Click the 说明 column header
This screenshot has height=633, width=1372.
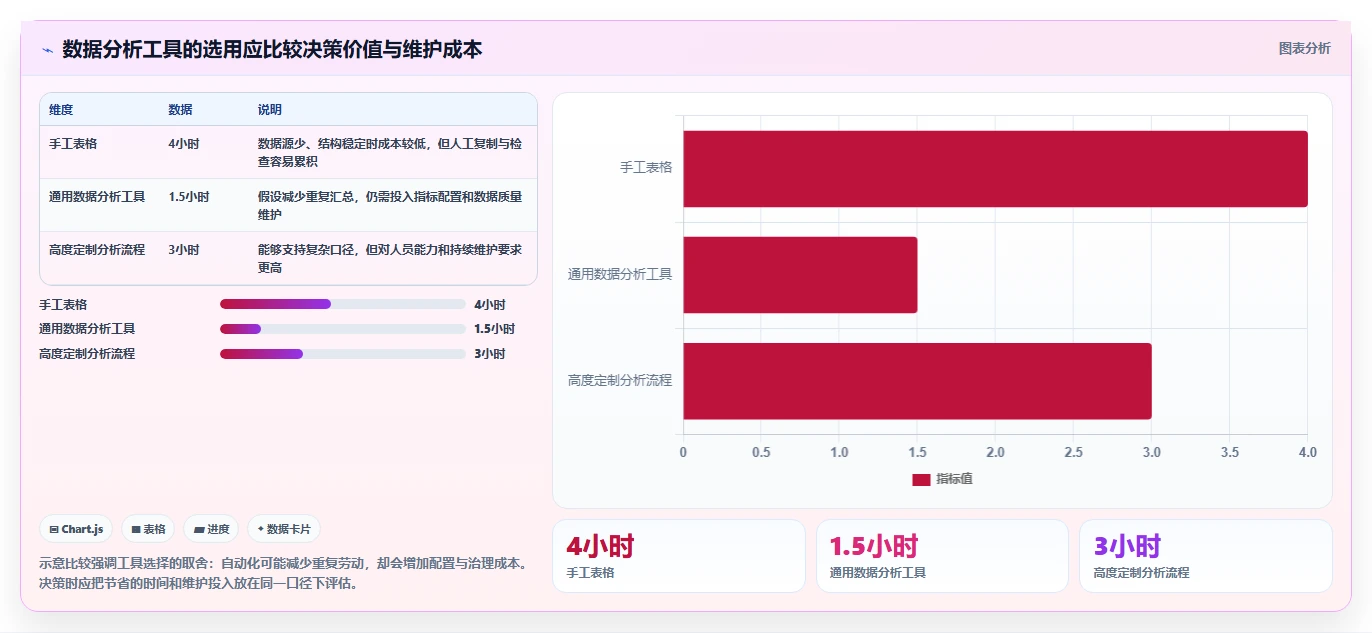(x=270, y=110)
